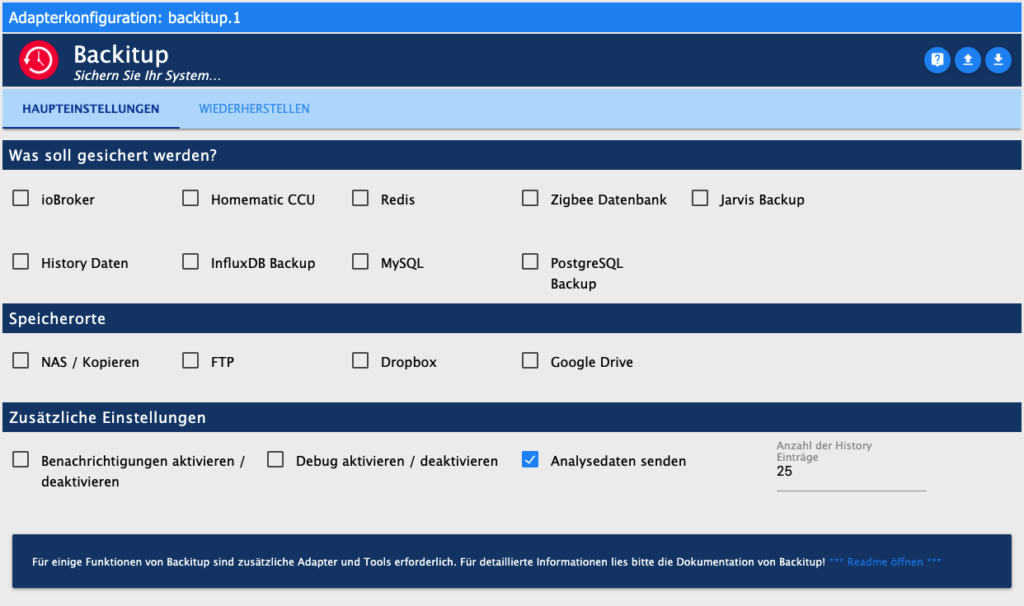The image size is (1024, 606).
Task: Click the Anzahl der History Einträge field
Action: [x=851, y=471]
